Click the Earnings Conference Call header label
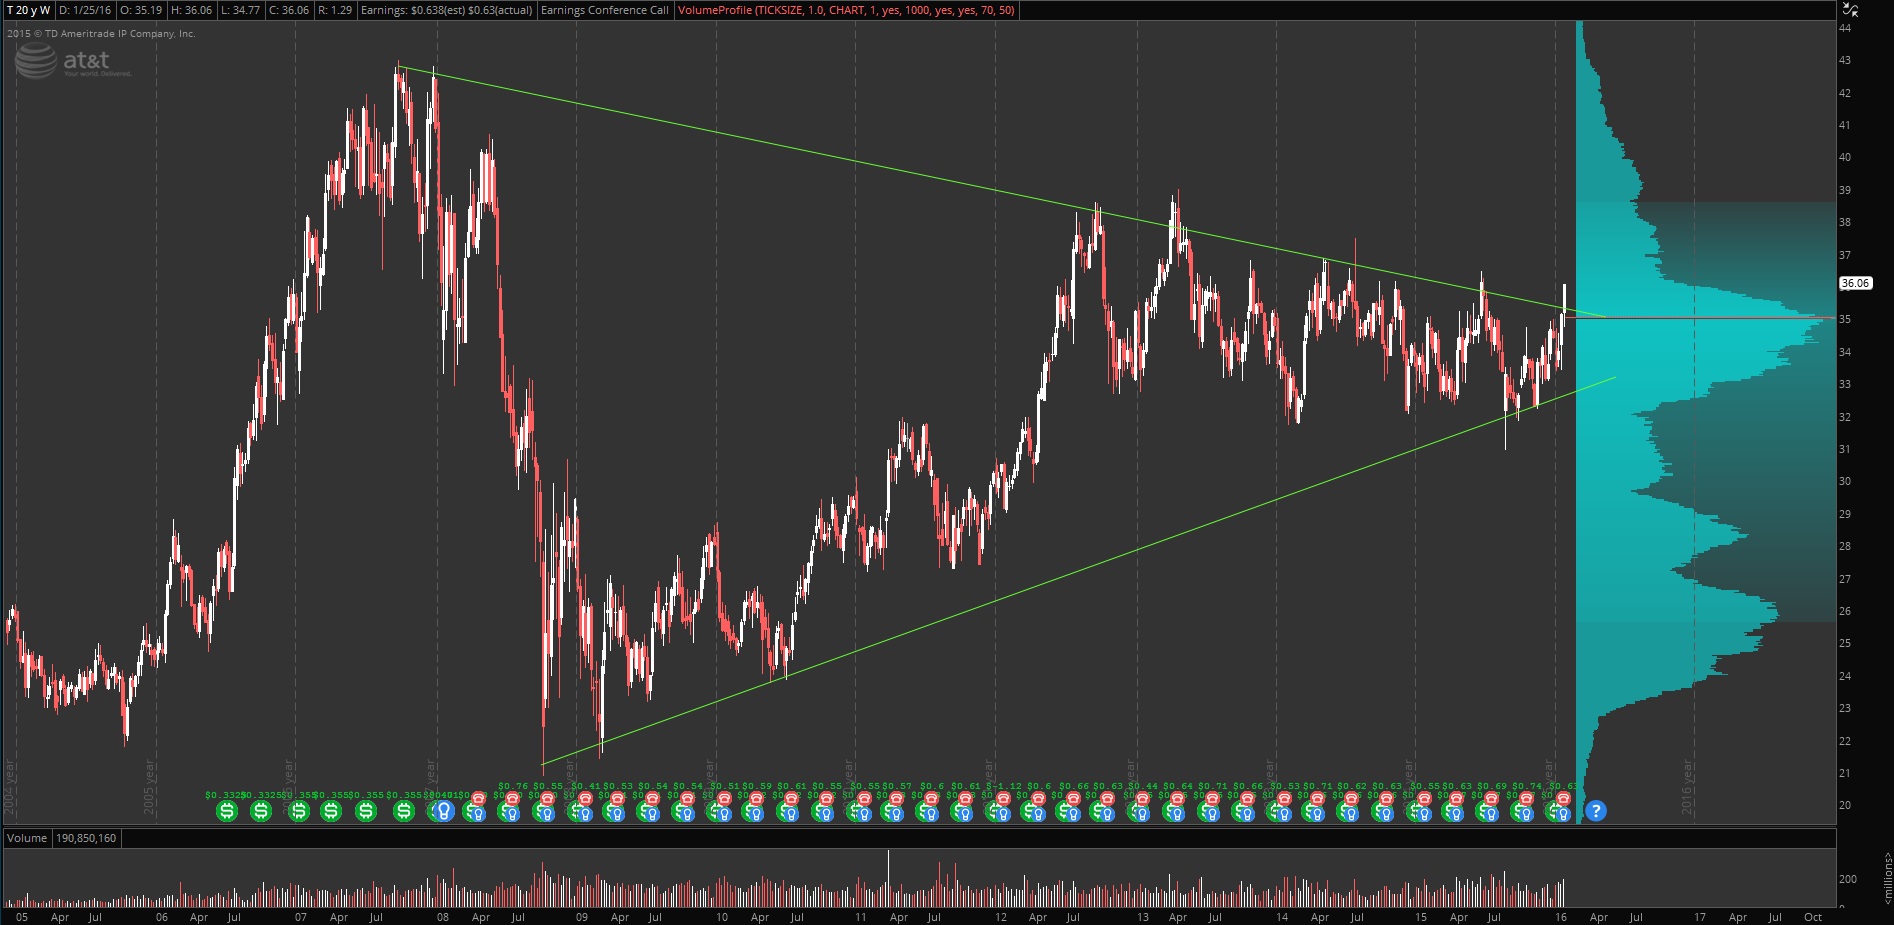Viewport: 1894px width, 925px height. pyautogui.click(x=604, y=10)
